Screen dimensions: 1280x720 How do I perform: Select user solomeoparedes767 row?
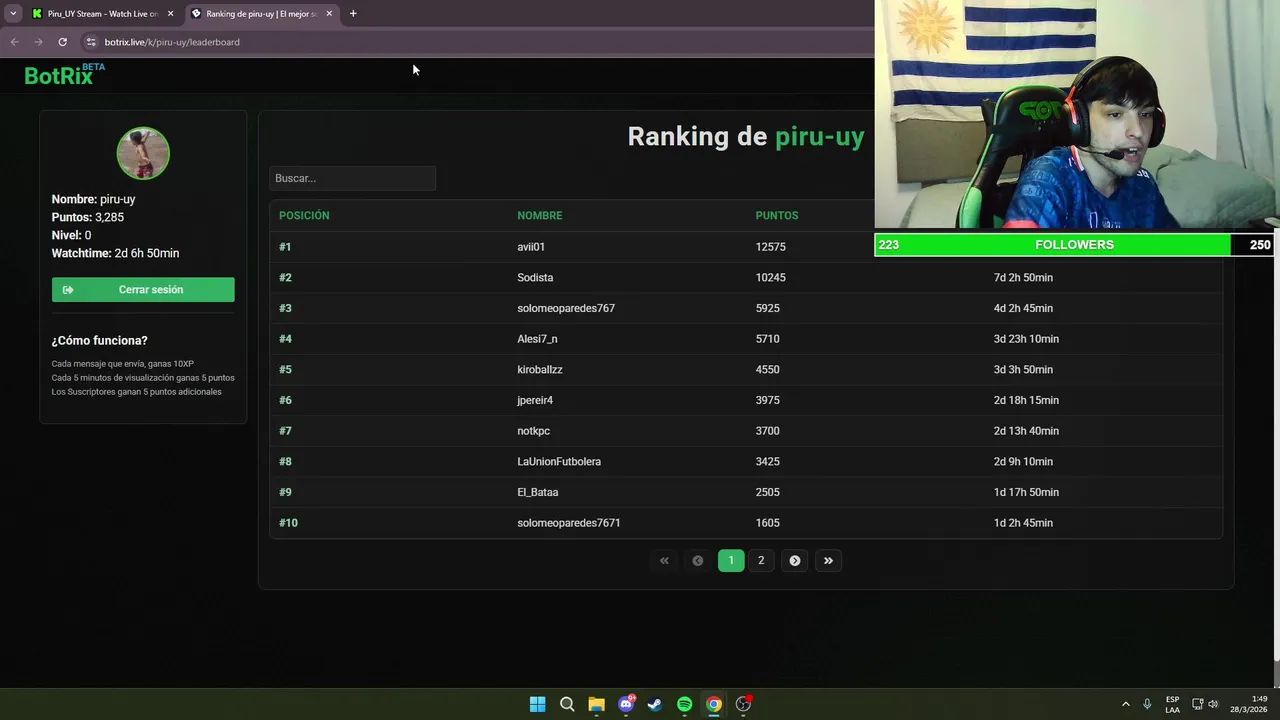[x=746, y=308]
